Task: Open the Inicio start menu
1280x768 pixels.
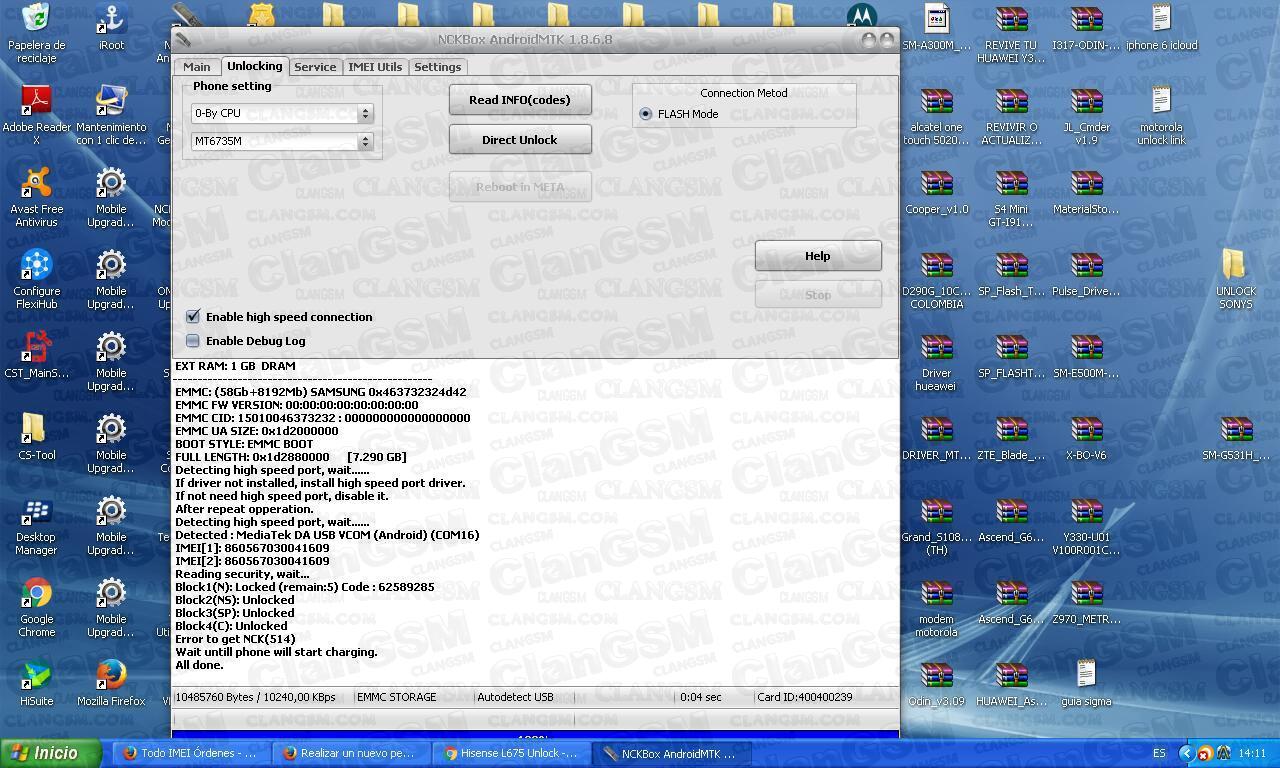Action: pyautogui.click(x=52, y=753)
